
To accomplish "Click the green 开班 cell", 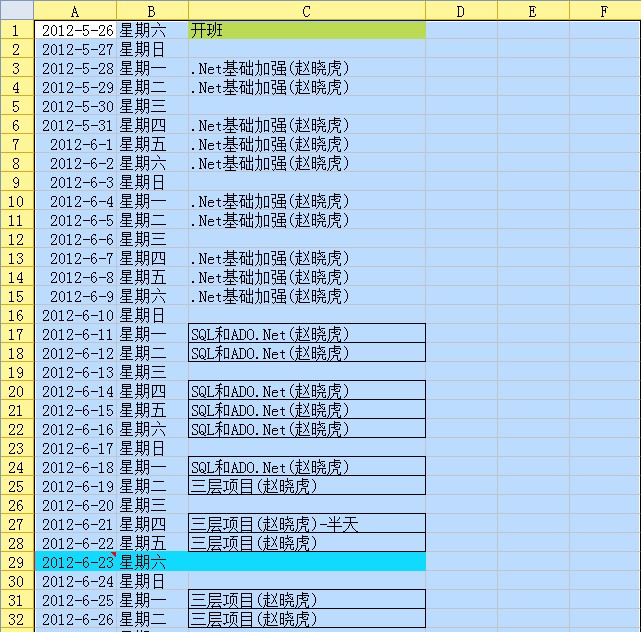I will point(307,30).
